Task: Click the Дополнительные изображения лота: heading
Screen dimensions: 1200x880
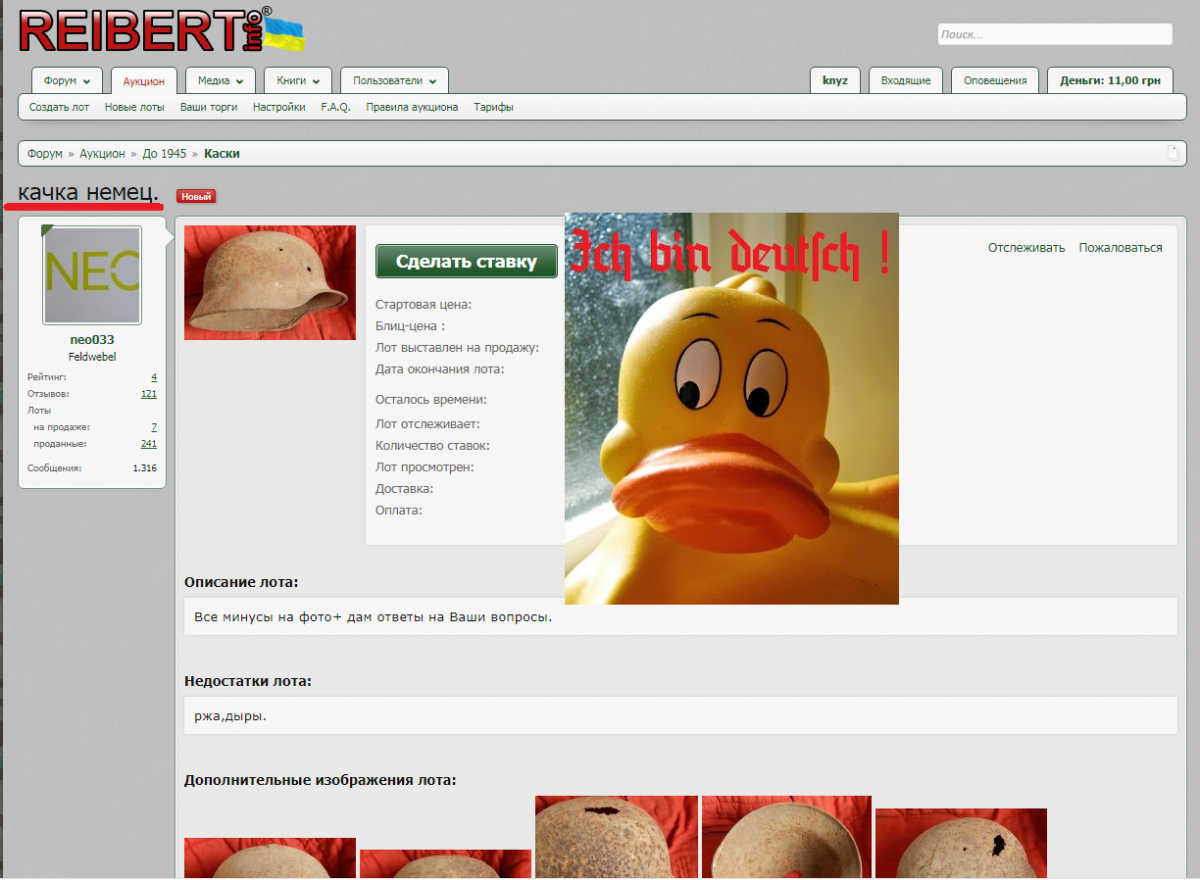Action: coord(320,780)
